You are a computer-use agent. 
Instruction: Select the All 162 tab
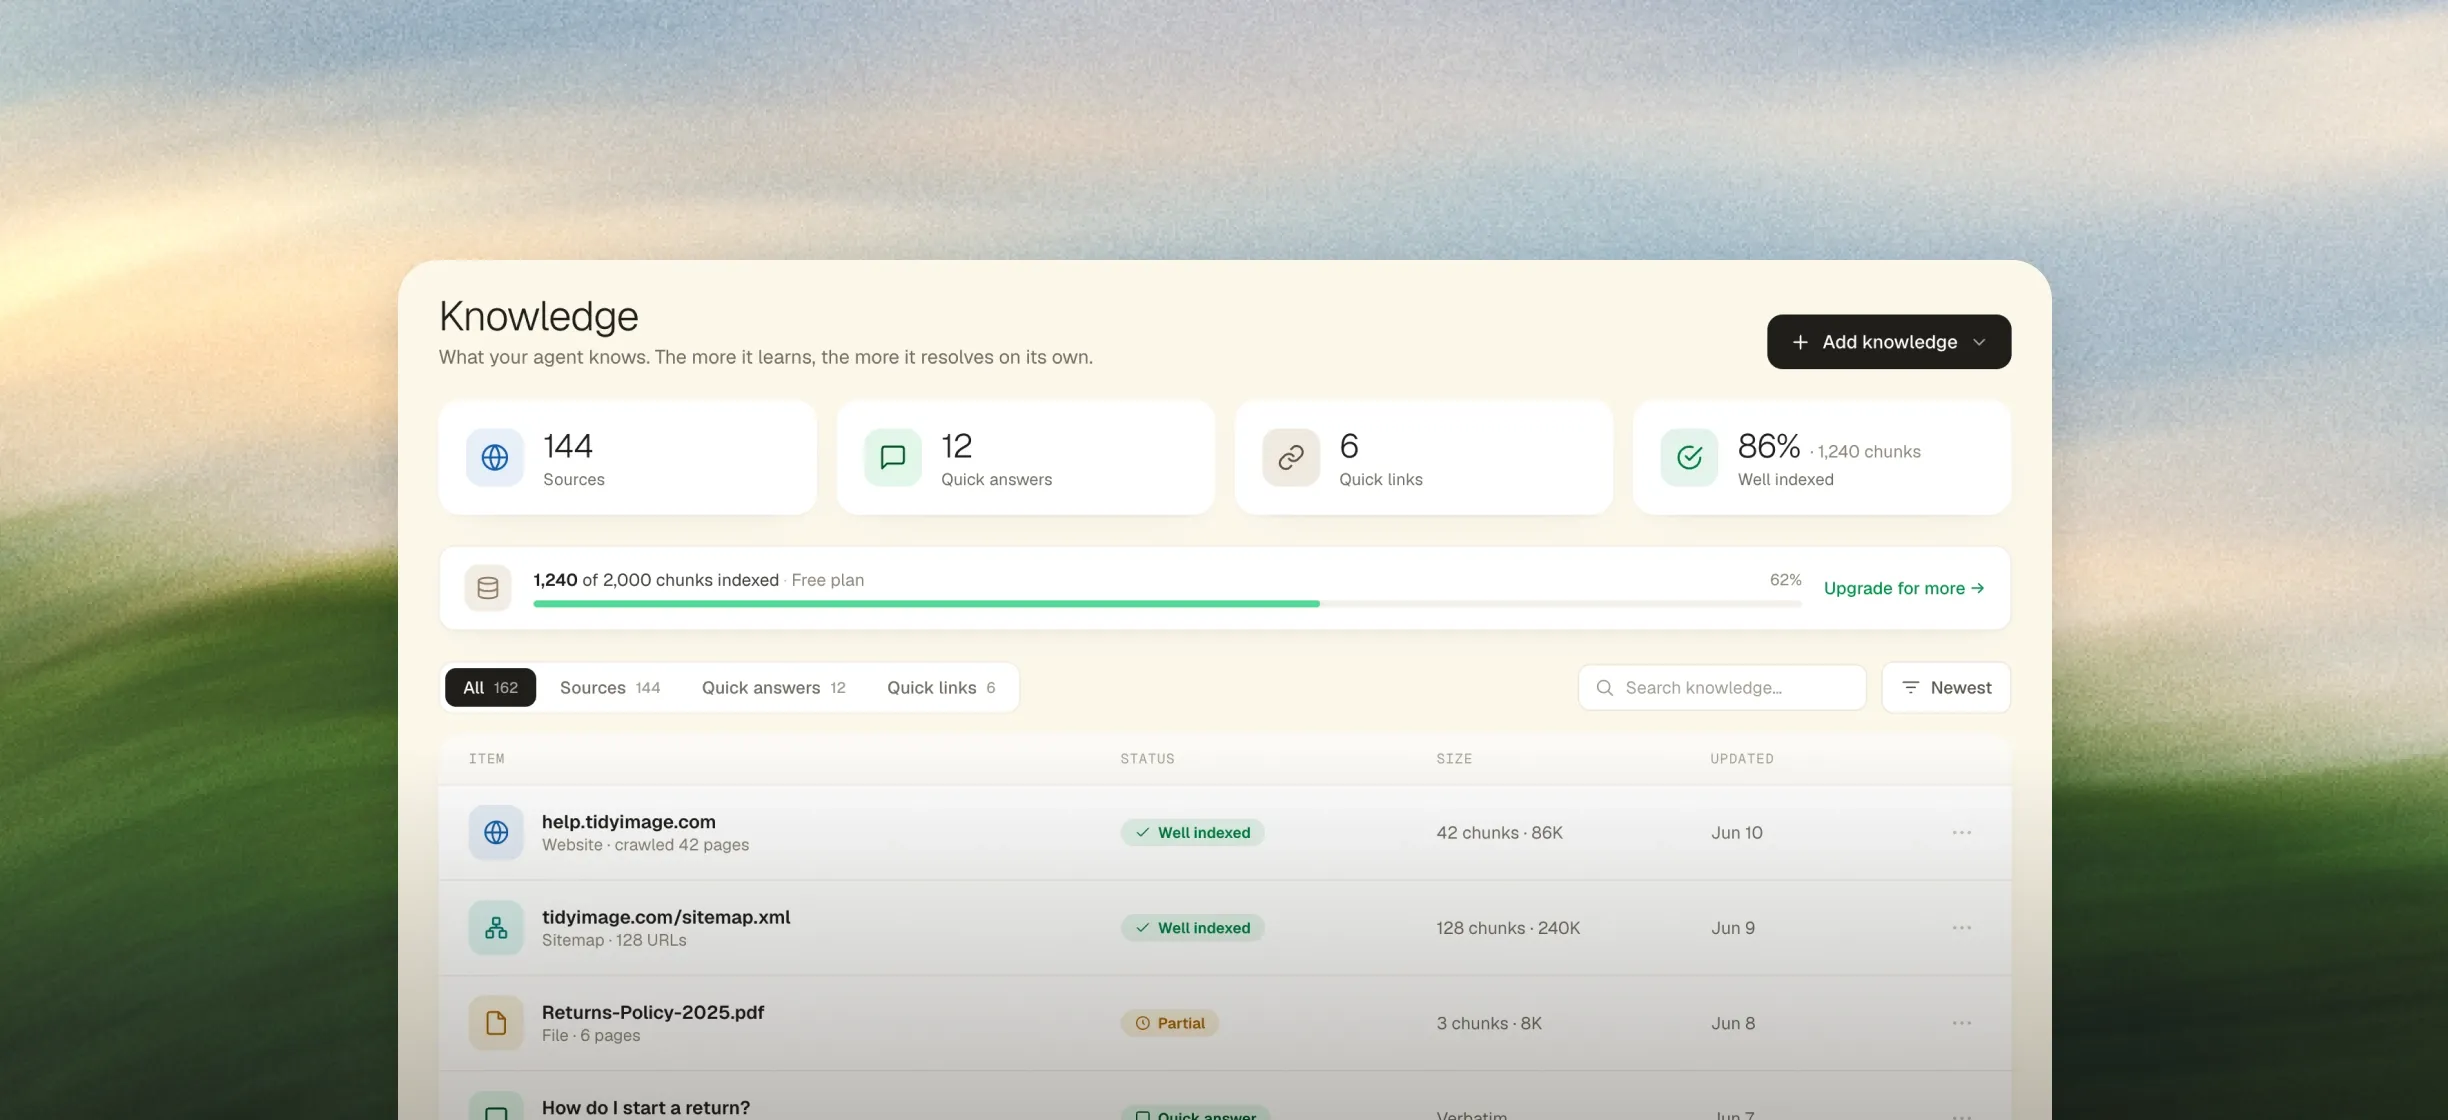490,688
